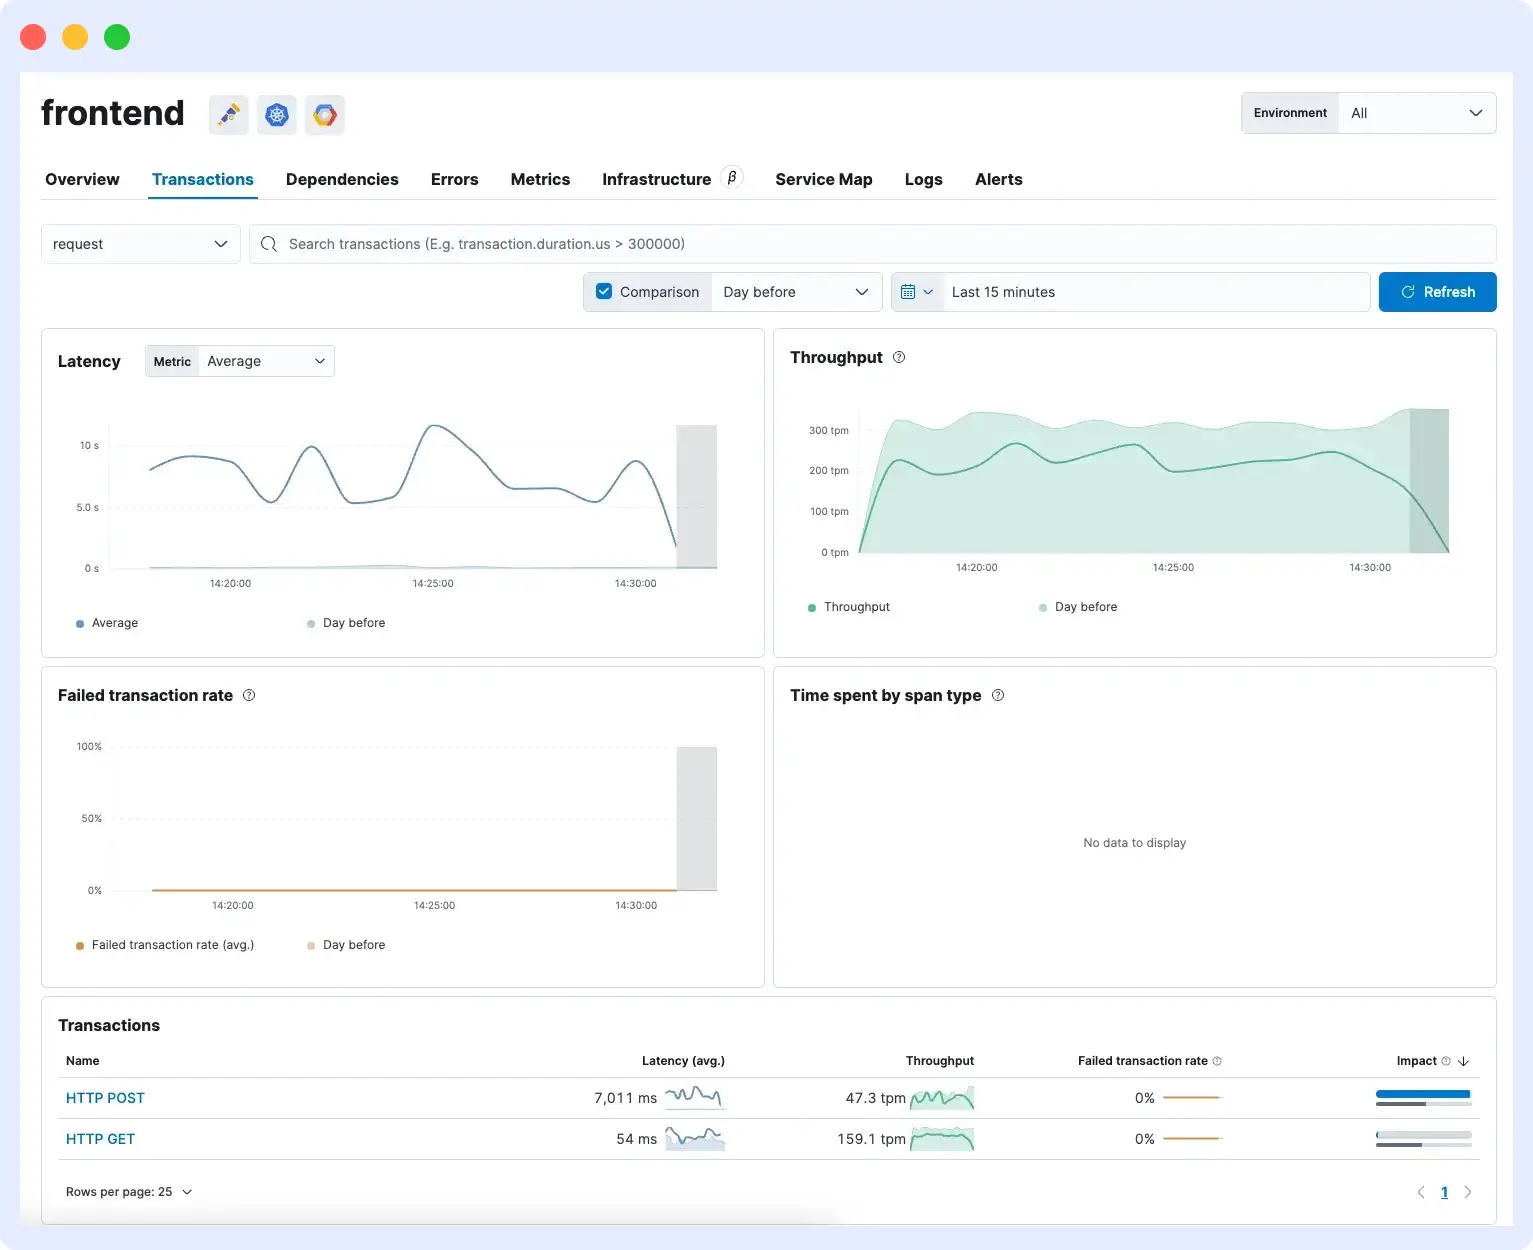
Task: Click the Google Cloud icon beside frontend
Action: tap(325, 115)
